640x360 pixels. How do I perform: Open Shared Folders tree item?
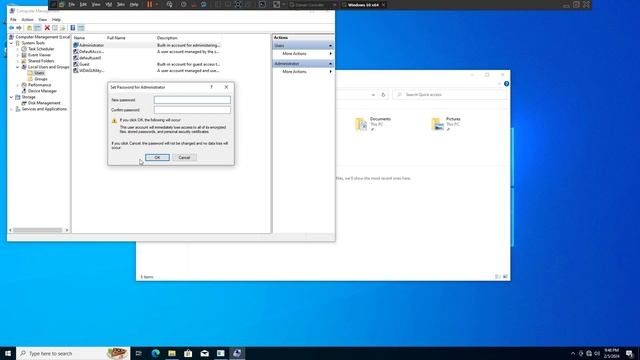pyautogui.click(x=41, y=61)
